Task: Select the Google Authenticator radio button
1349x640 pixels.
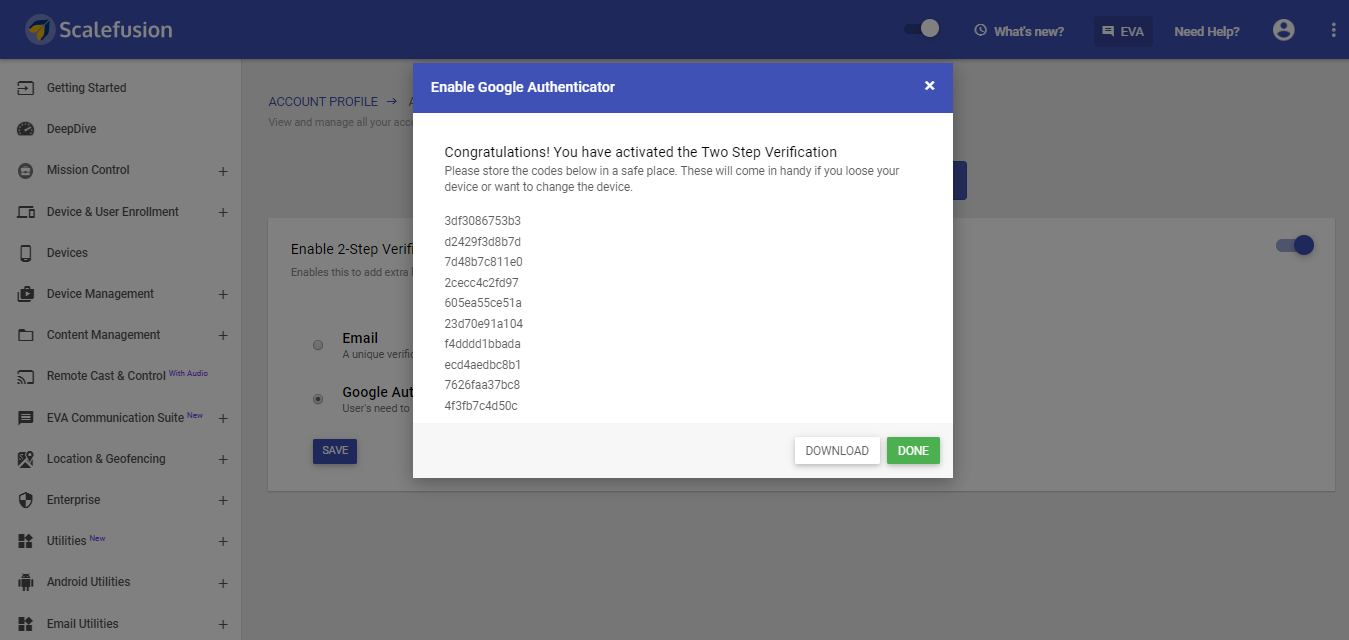Action: click(x=318, y=399)
